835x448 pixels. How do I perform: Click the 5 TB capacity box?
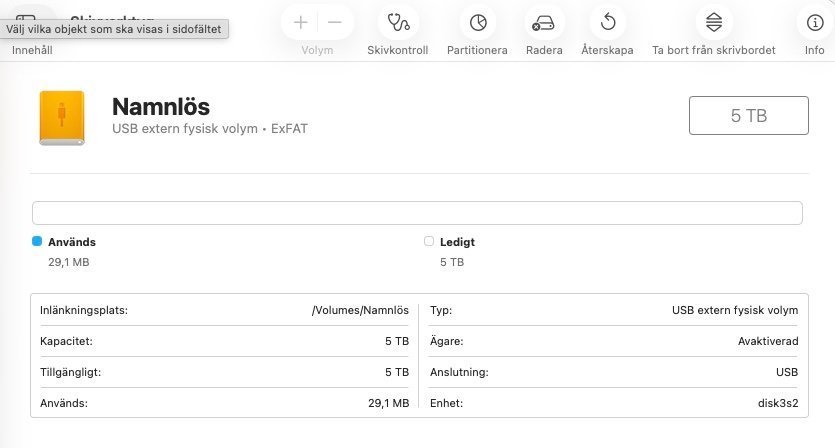[748, 116]
